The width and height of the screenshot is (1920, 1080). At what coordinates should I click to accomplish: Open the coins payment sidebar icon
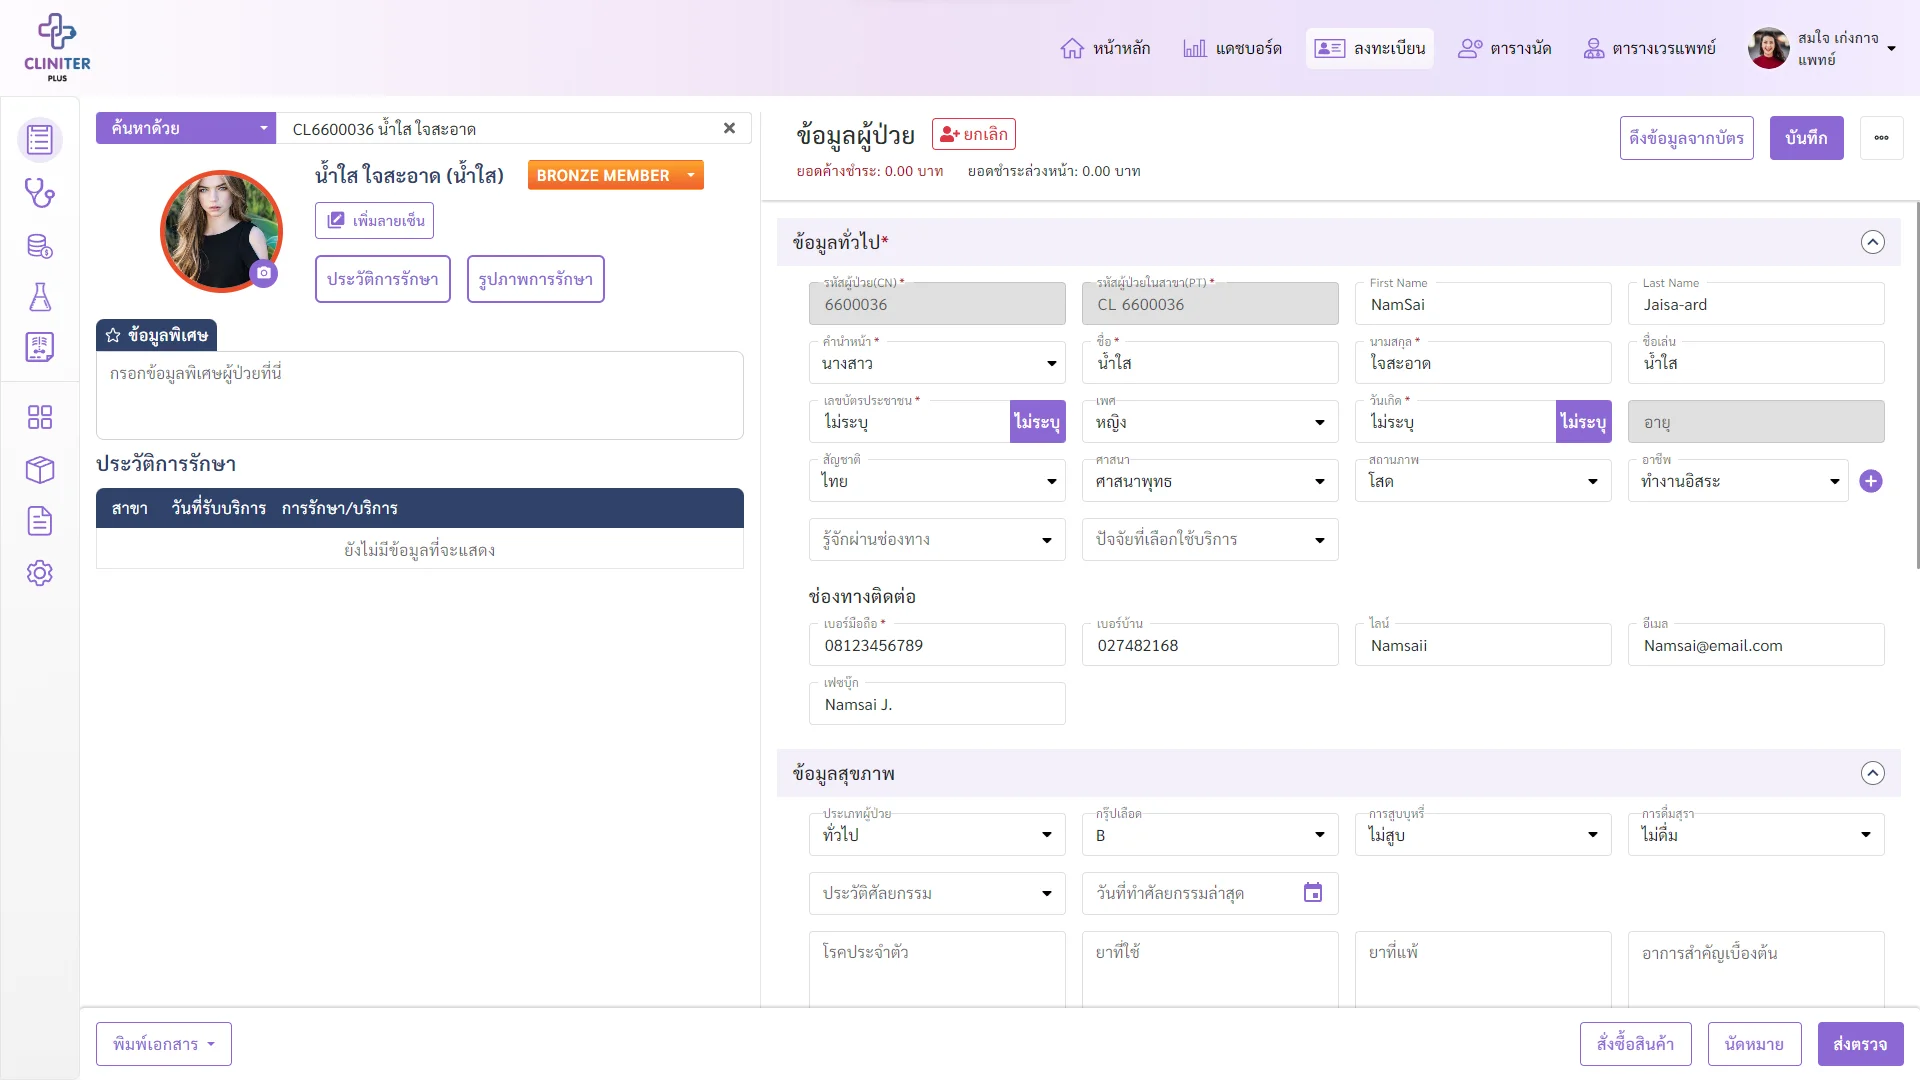point(40,245)
